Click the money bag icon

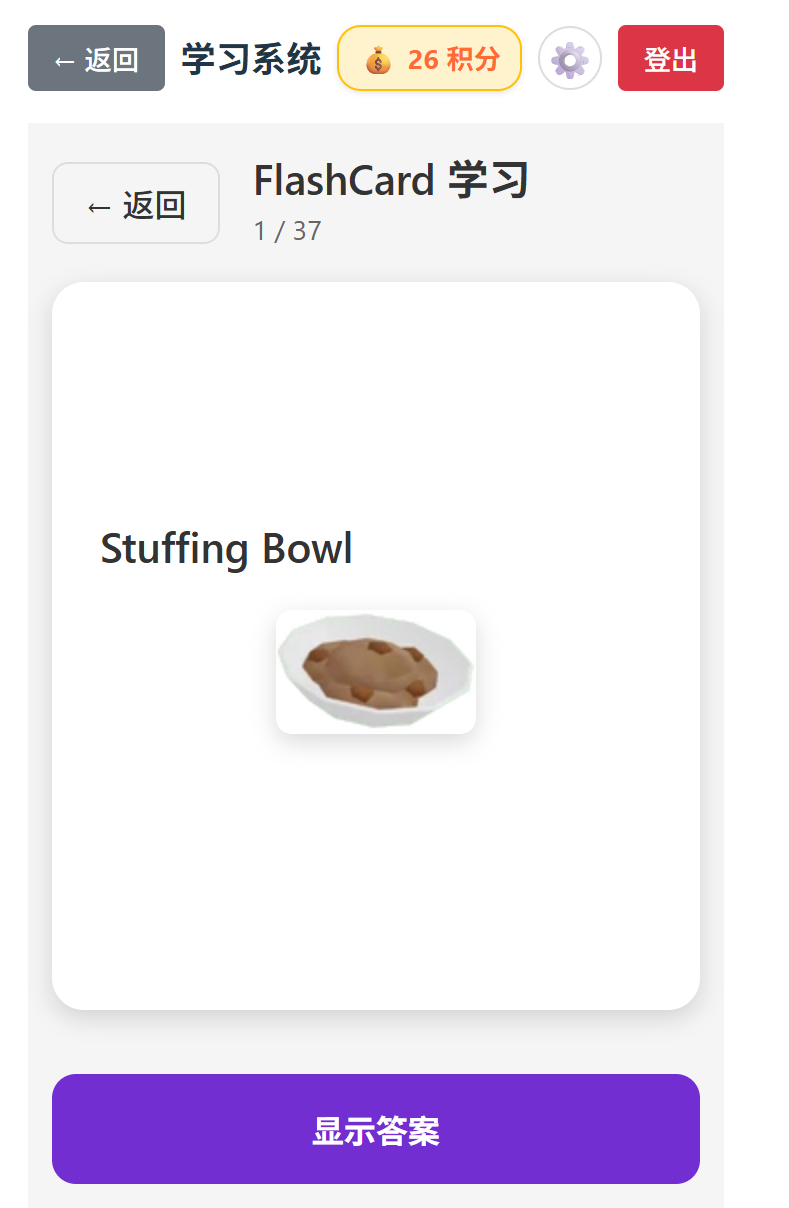click(378, 60)
